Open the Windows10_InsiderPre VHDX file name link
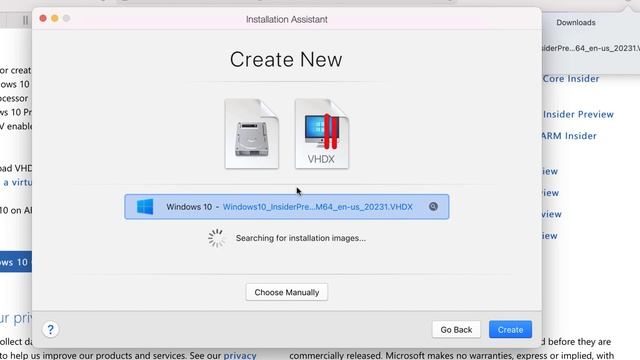 [x=318, y=207]
